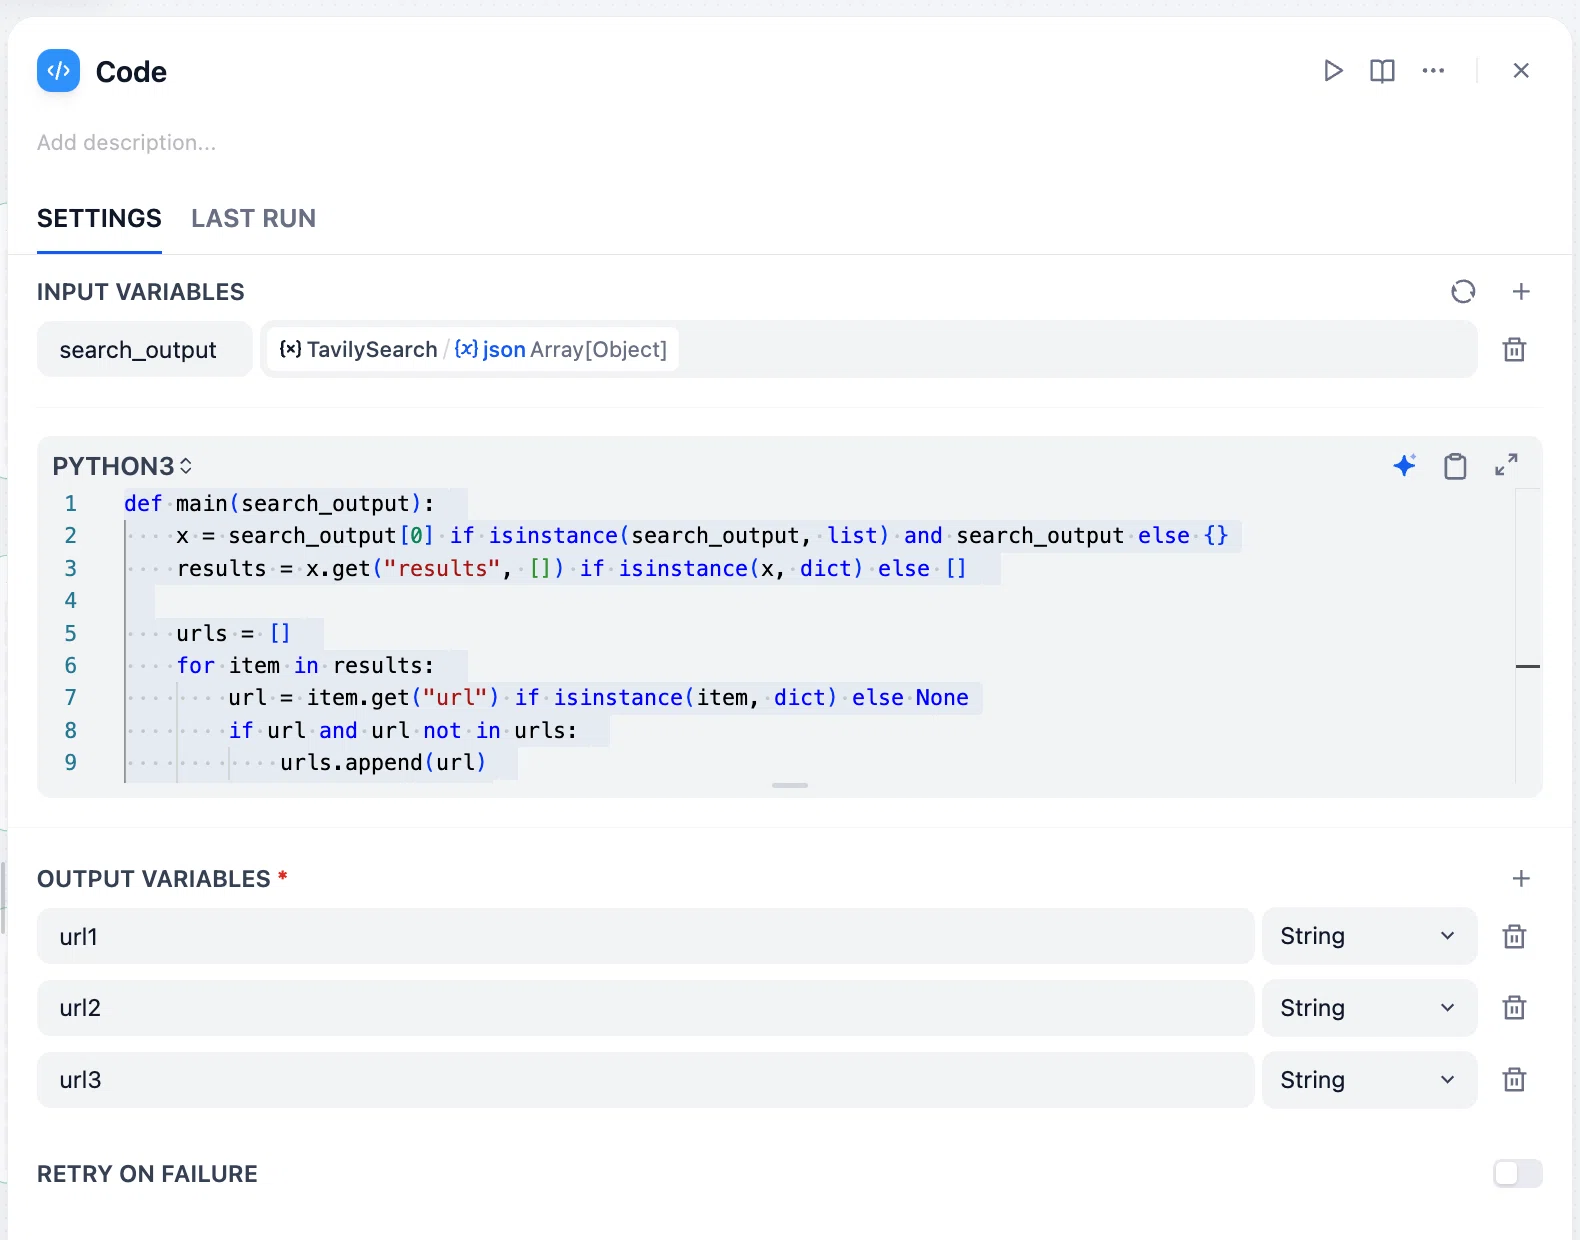Add a new output variable
Viewport: 1580px width, 1240px height.
tap(1521, 879)
